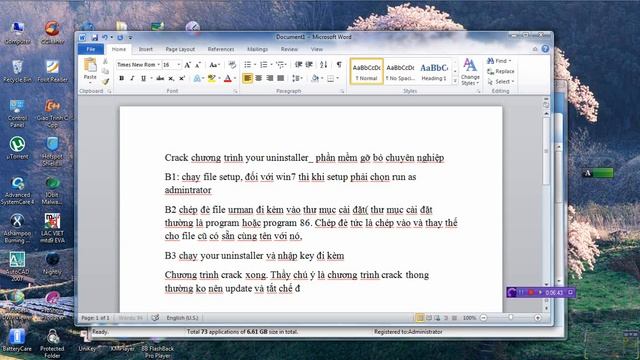Screen dimensions: 640x360
Task: Switch to the Review tab
Action: [x=289, y=49]
